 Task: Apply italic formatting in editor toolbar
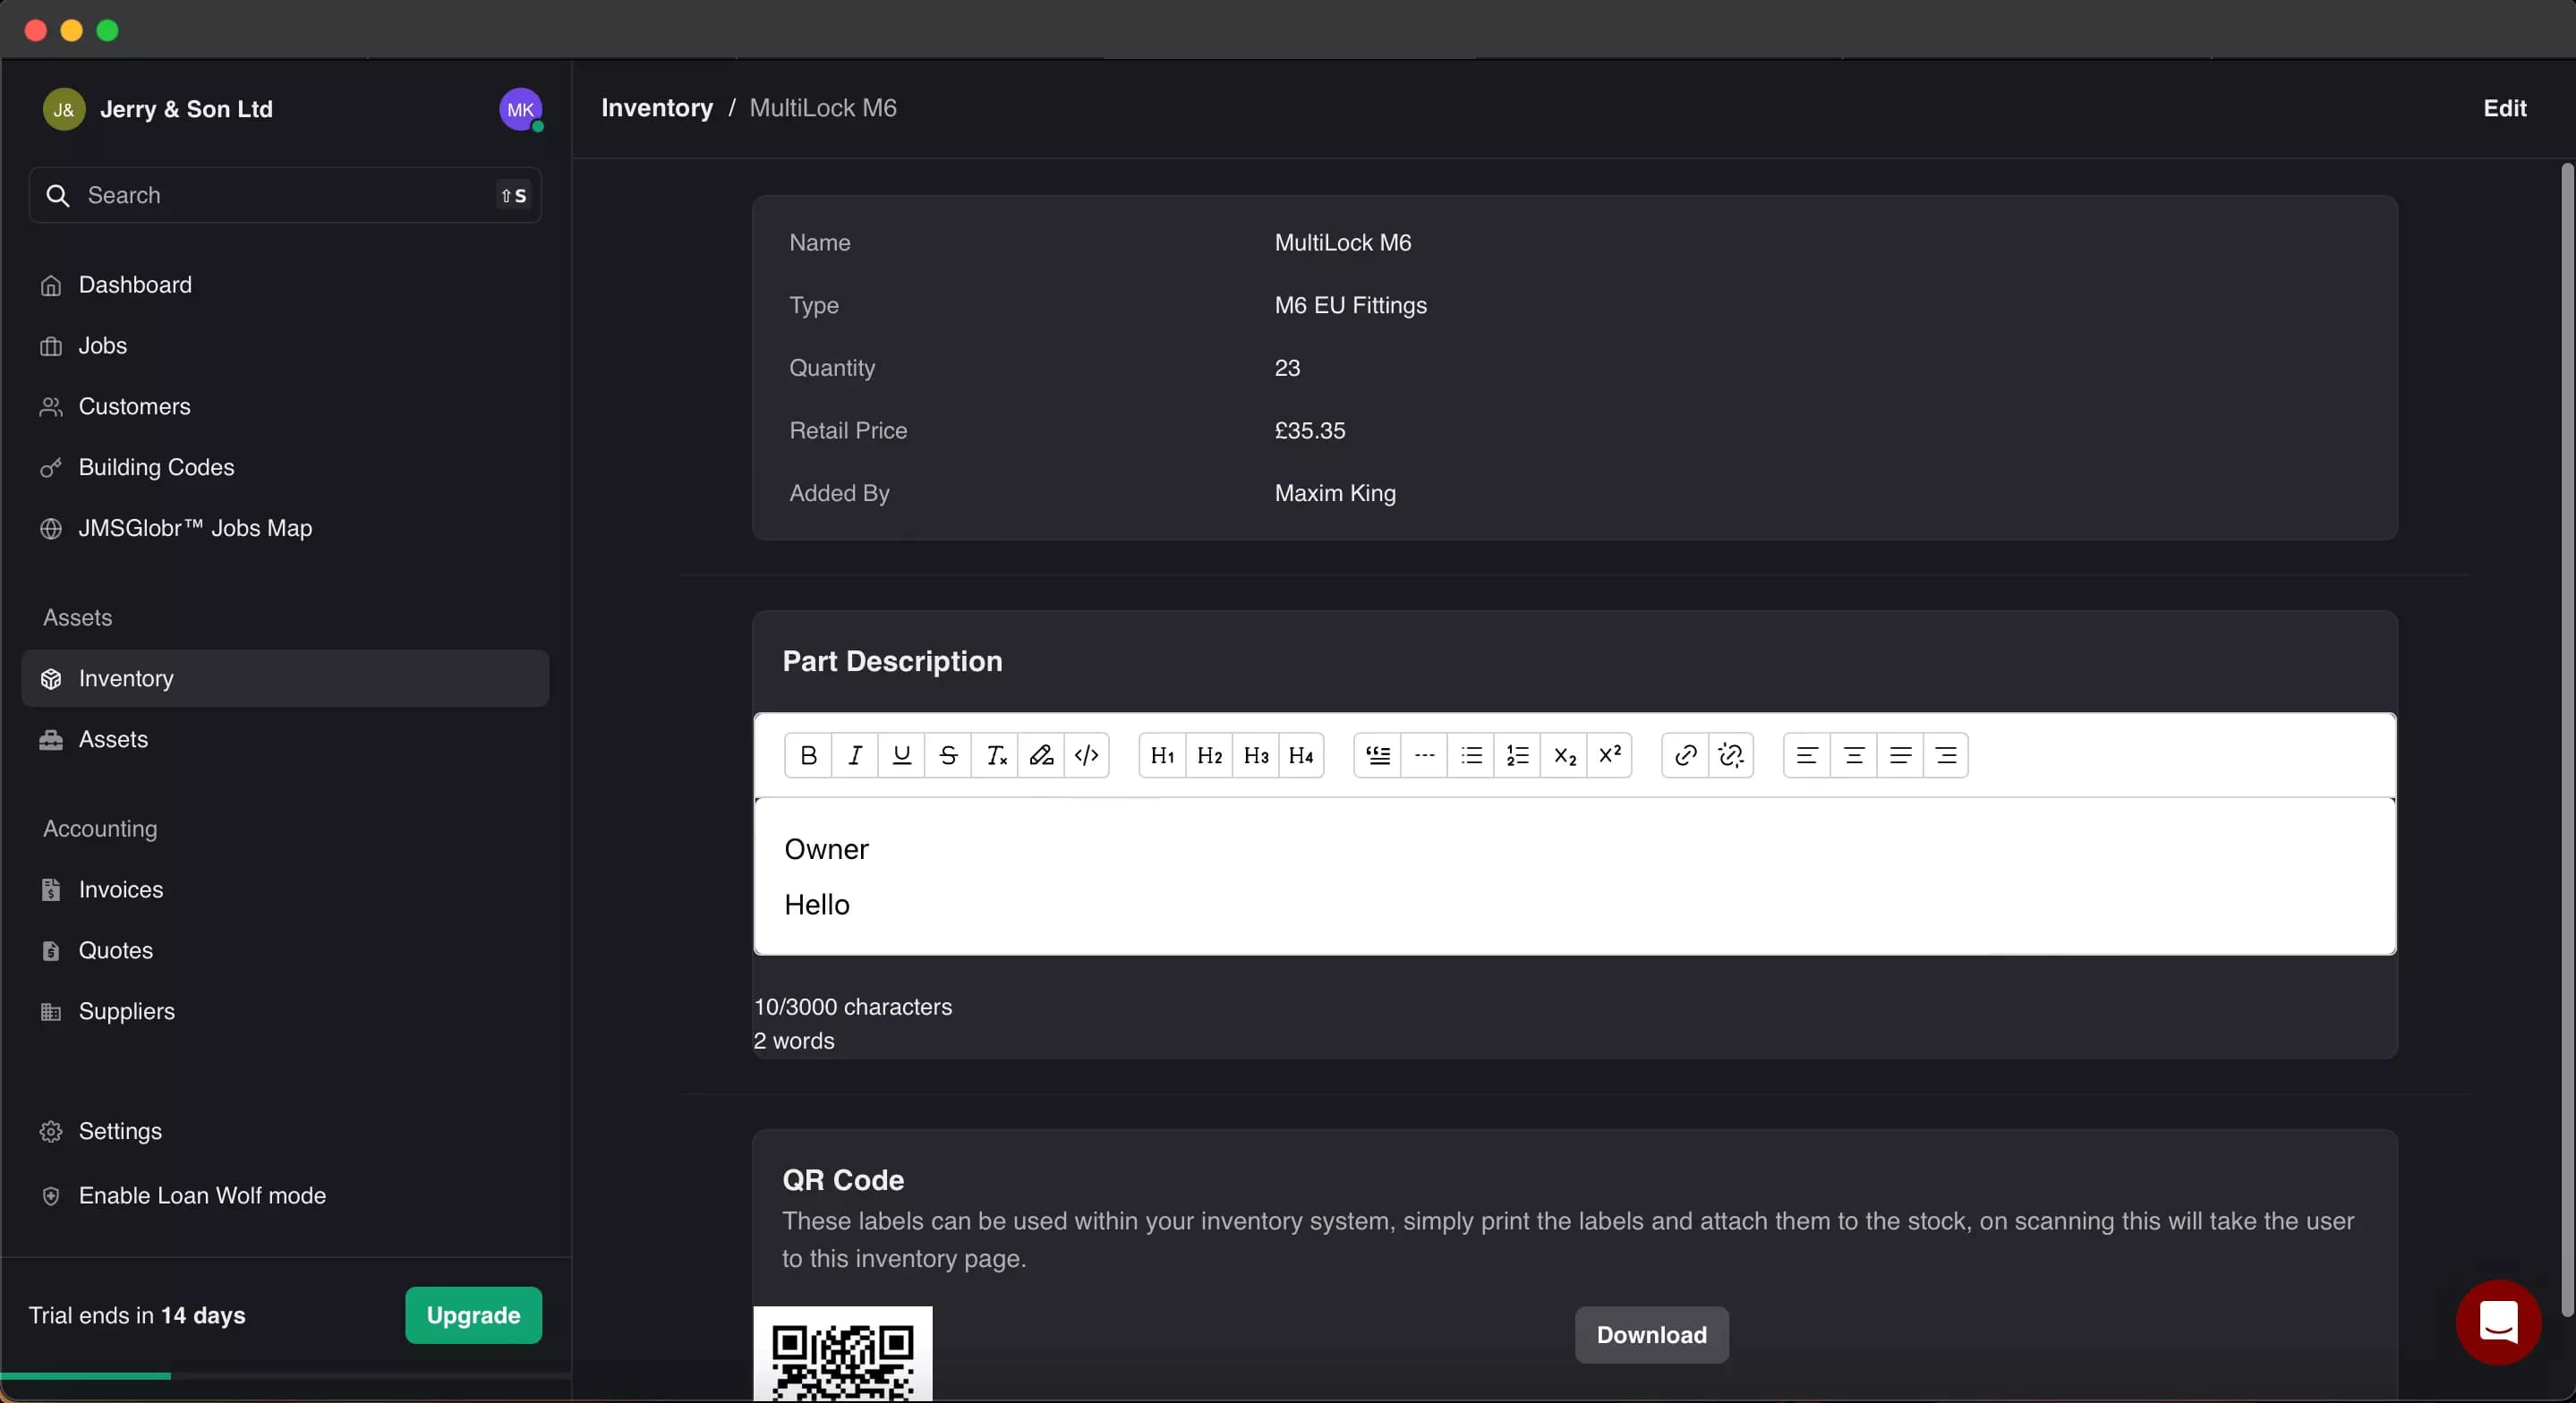tap(855, 755)
